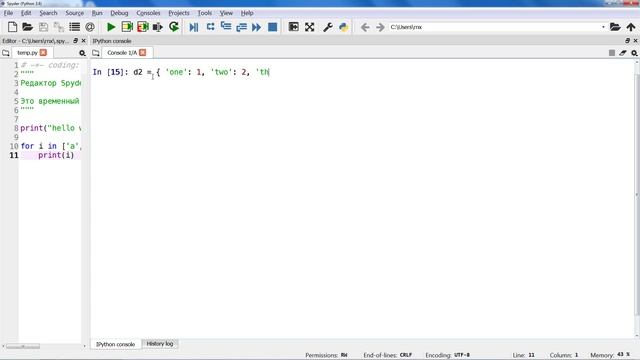The width and height of the screenshot is (640, 360).
Task: Click the In [15] console input line
Action: pos(181,72)
